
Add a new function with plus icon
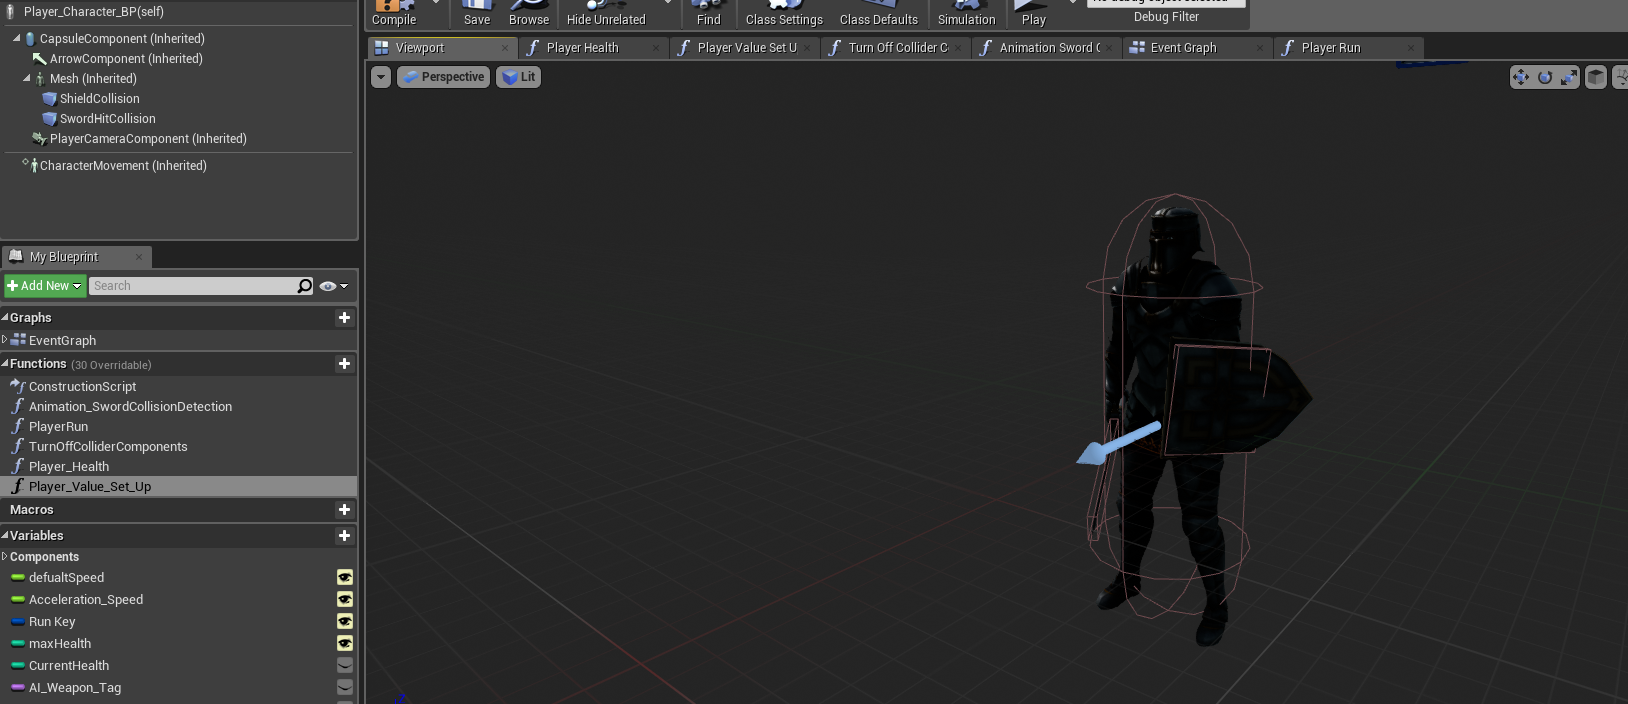(x=344, y=364)
